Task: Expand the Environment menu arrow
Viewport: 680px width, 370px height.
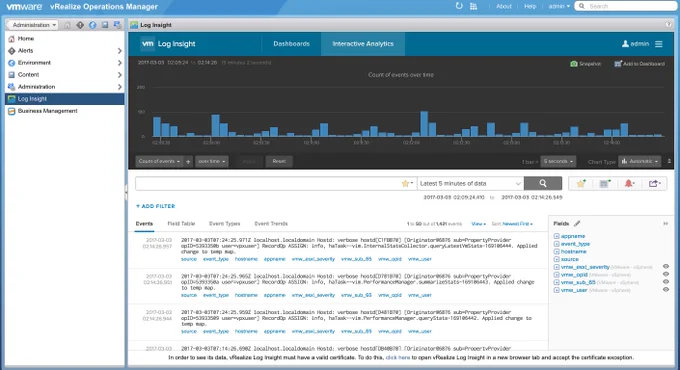Action: pos(119,63)
